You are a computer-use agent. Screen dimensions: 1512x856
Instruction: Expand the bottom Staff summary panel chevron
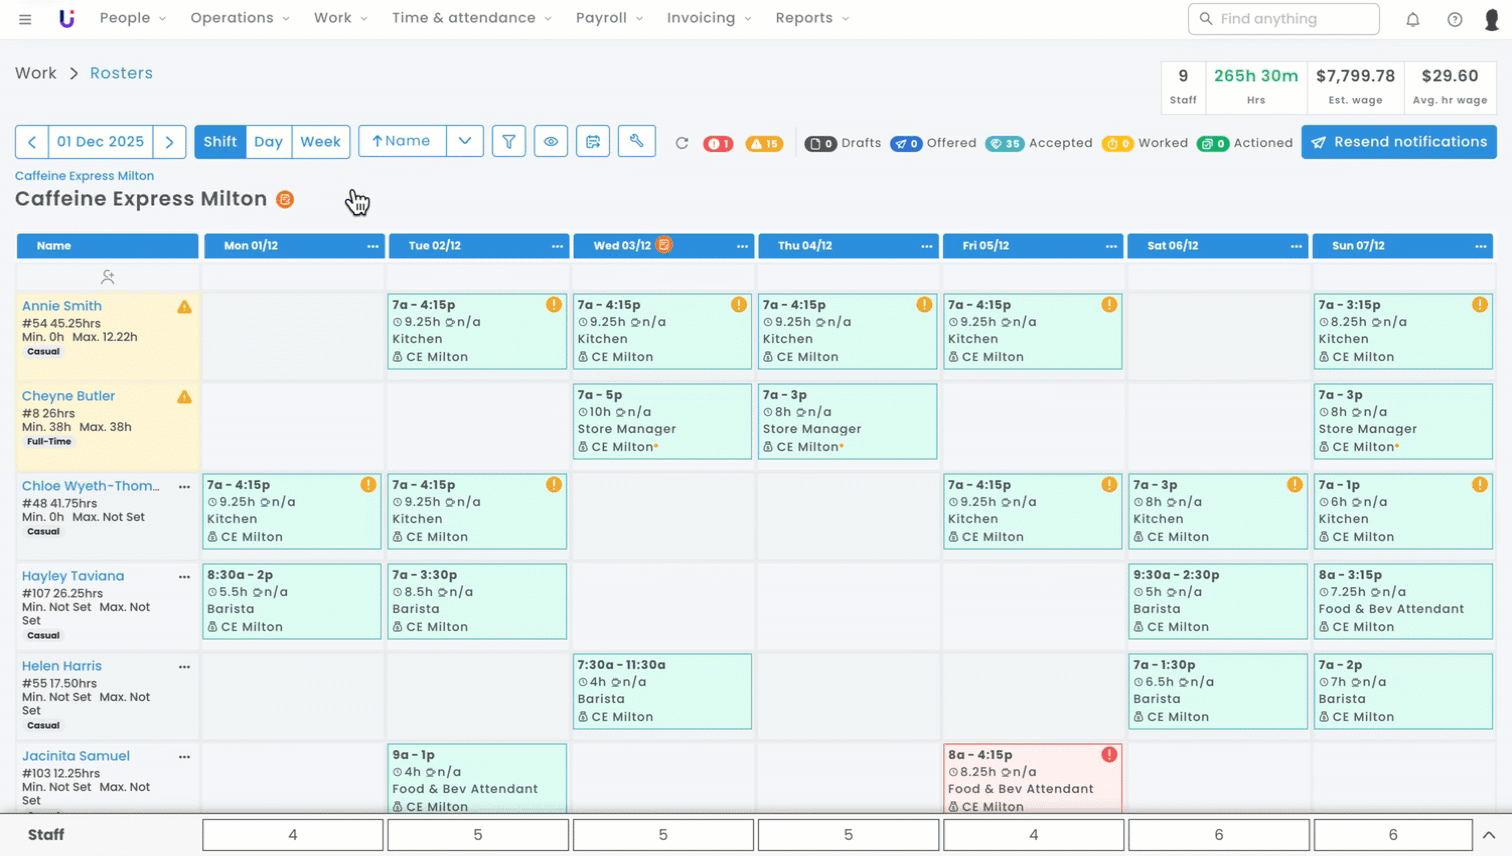1488,835
